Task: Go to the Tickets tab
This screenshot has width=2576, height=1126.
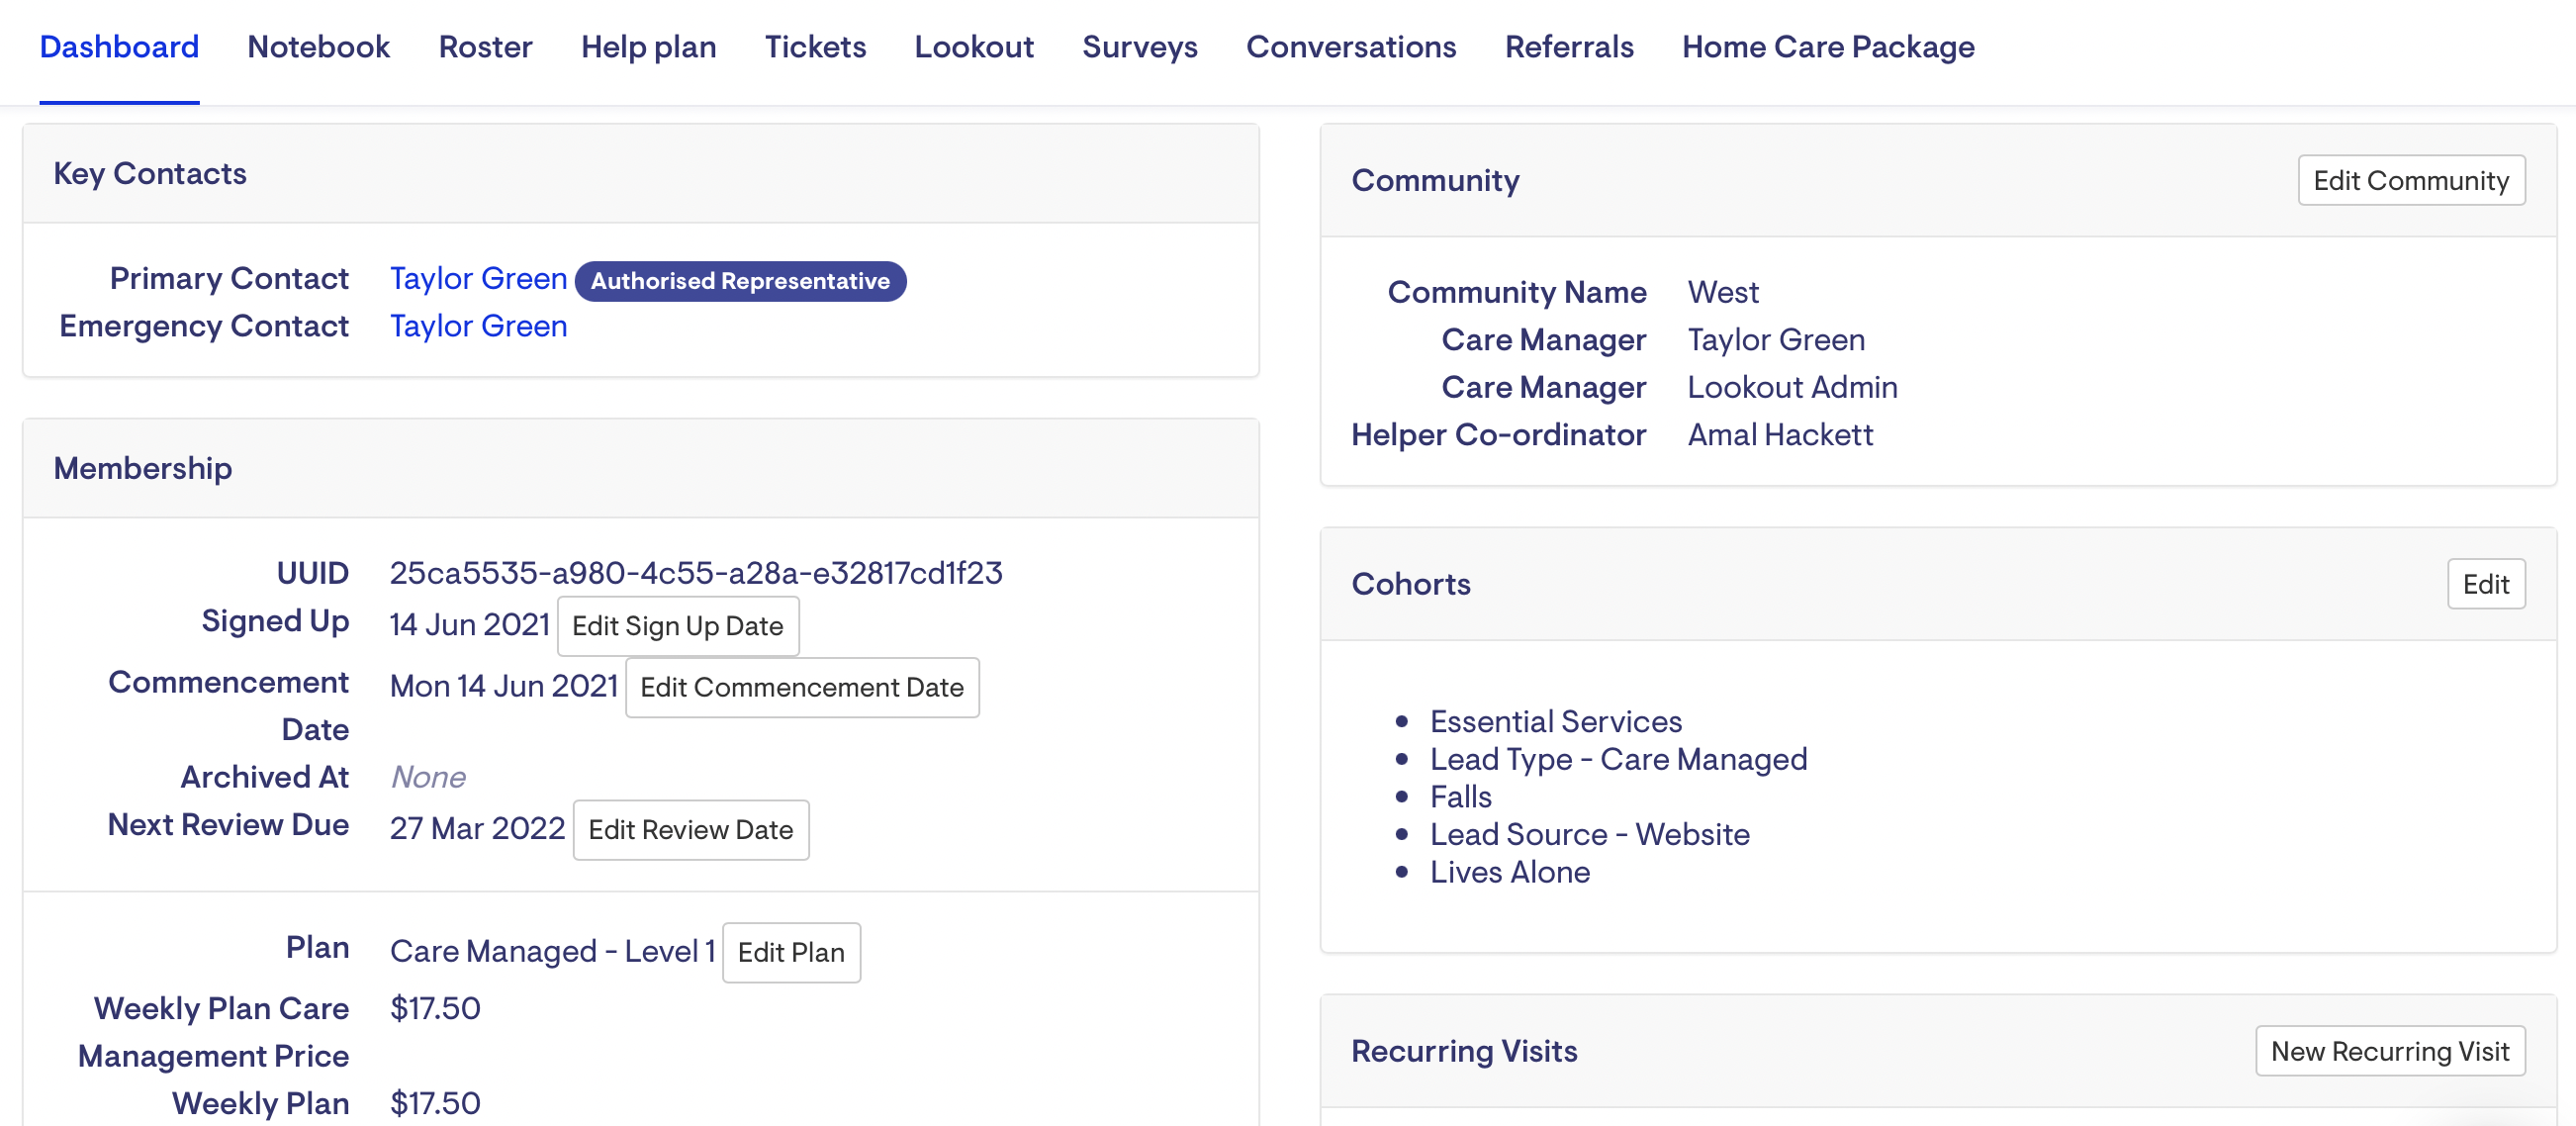Action: (814, 47)
